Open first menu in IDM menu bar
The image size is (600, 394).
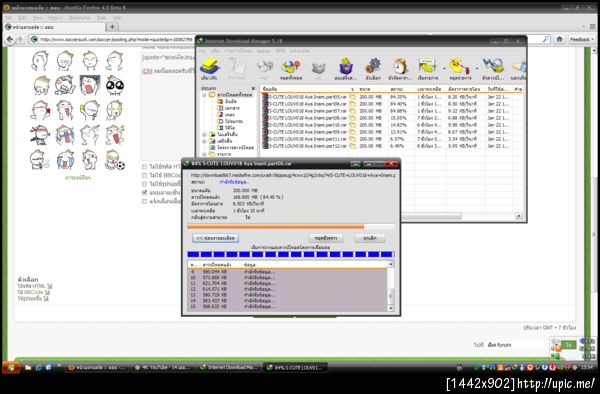click(x=202, y=50)
